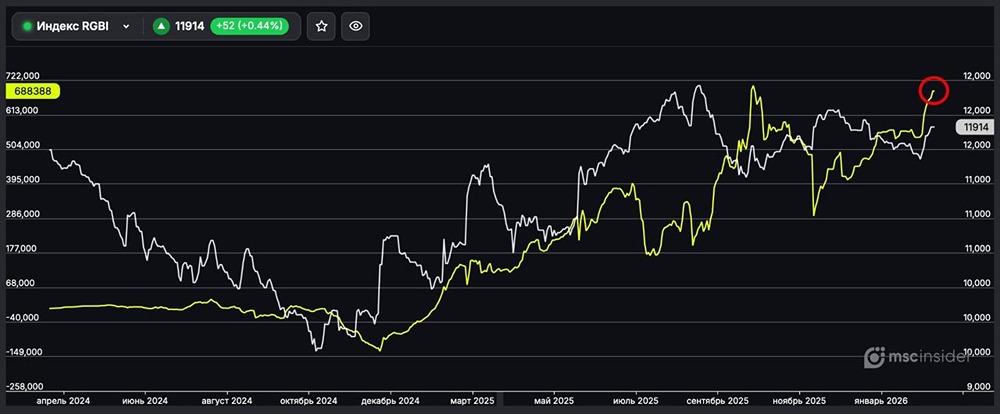Select март 2025 on the time axis
1000x414 pixels.
[x=471, y=400]
